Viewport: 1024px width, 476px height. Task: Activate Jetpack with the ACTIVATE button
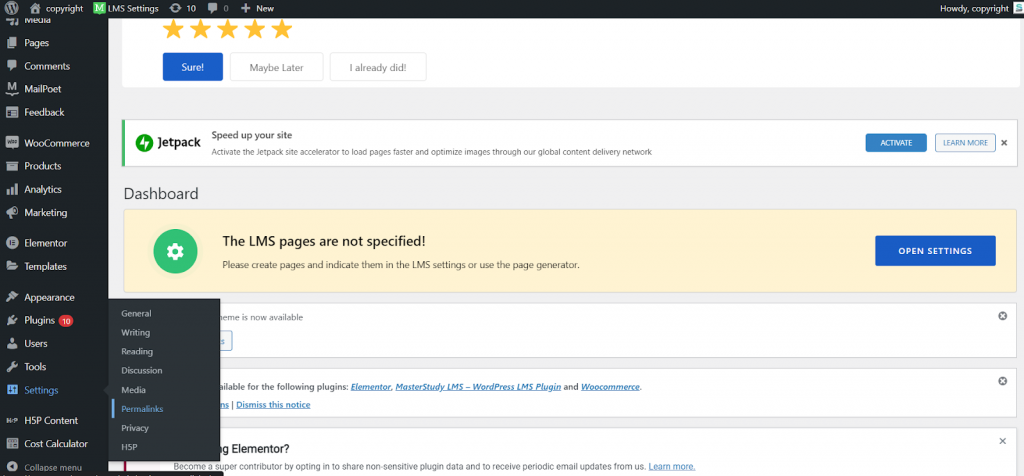895,143
